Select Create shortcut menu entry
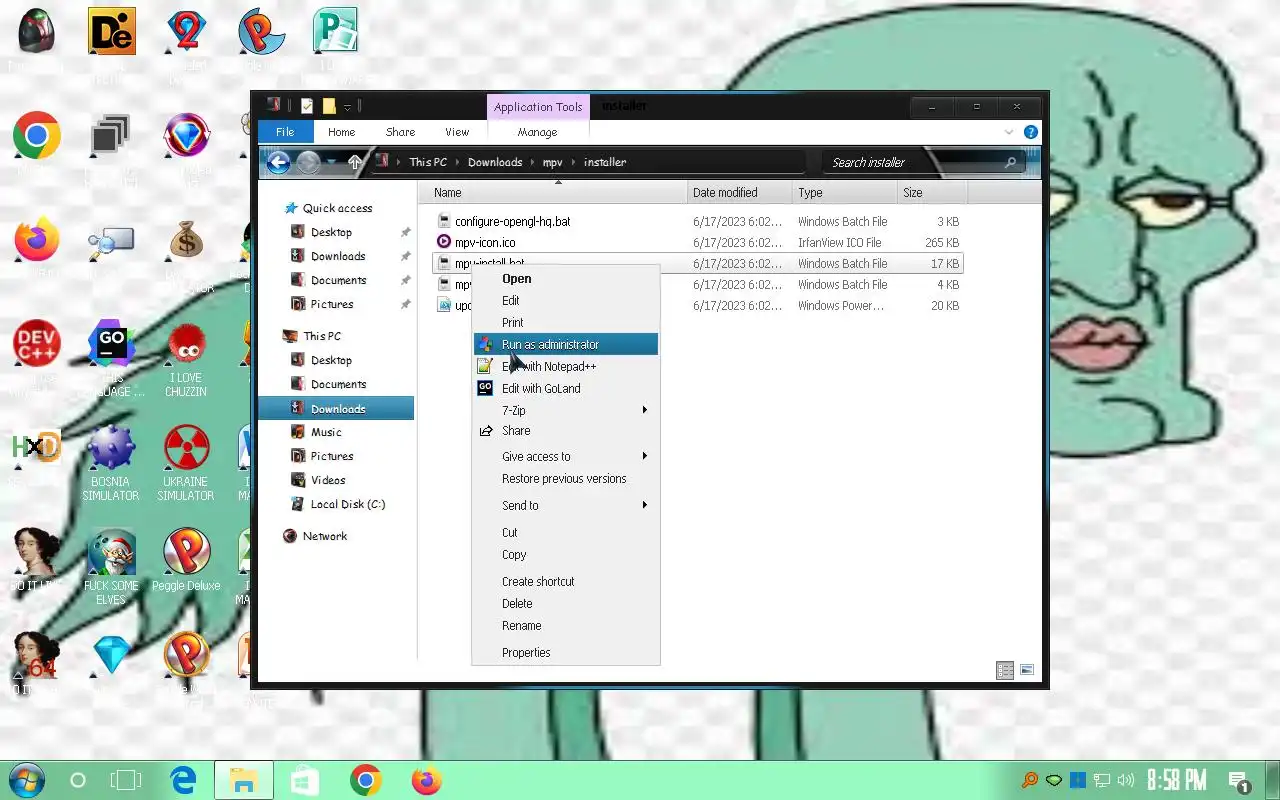Viewport: 1280px width, 800px height. click(x=565, y=581)
